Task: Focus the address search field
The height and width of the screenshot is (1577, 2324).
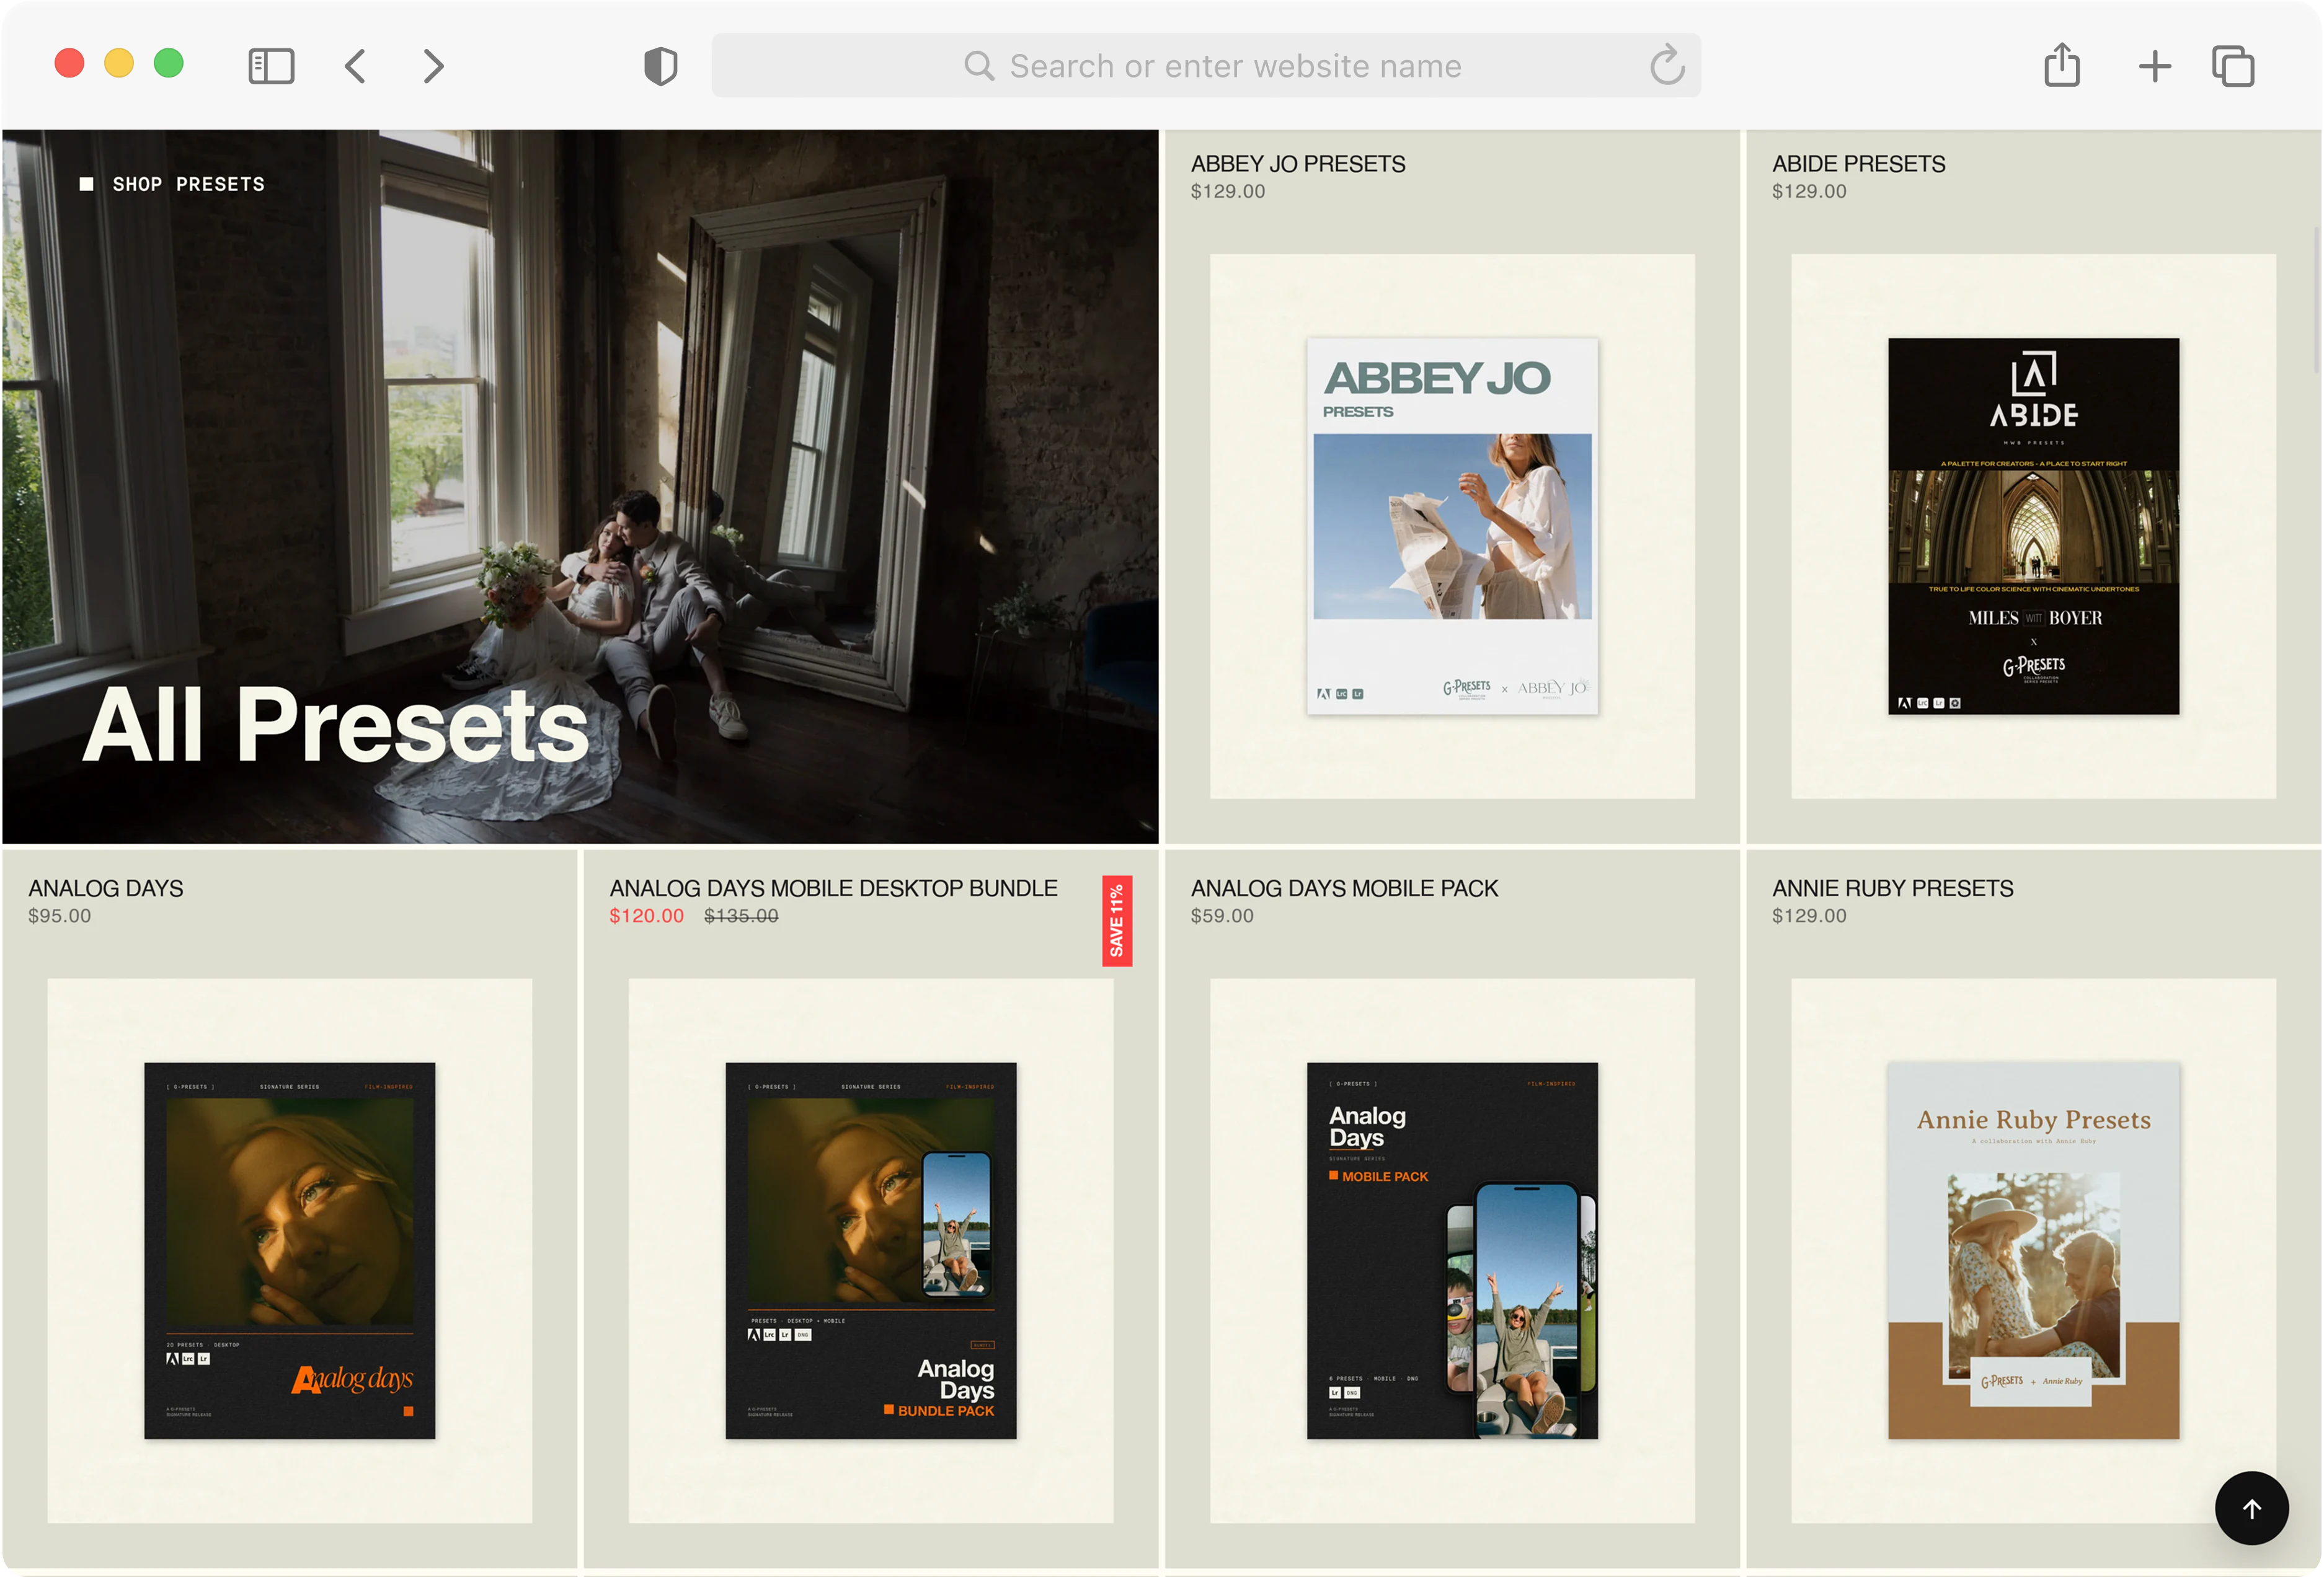Action: 1206,66
